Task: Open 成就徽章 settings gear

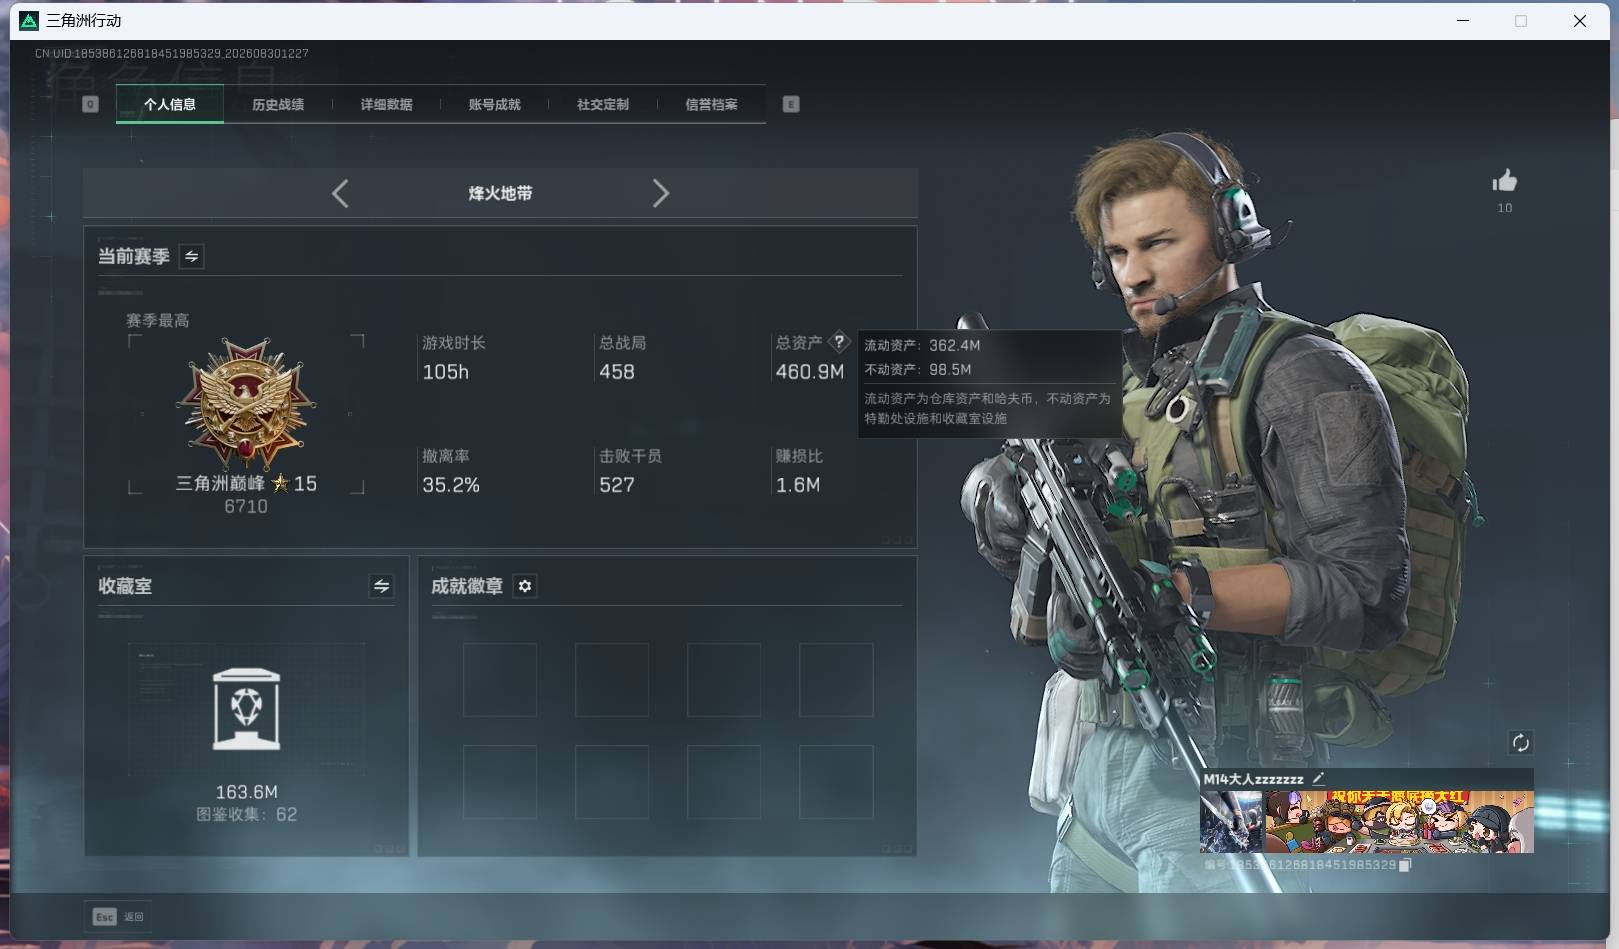Action: (525, 586)
